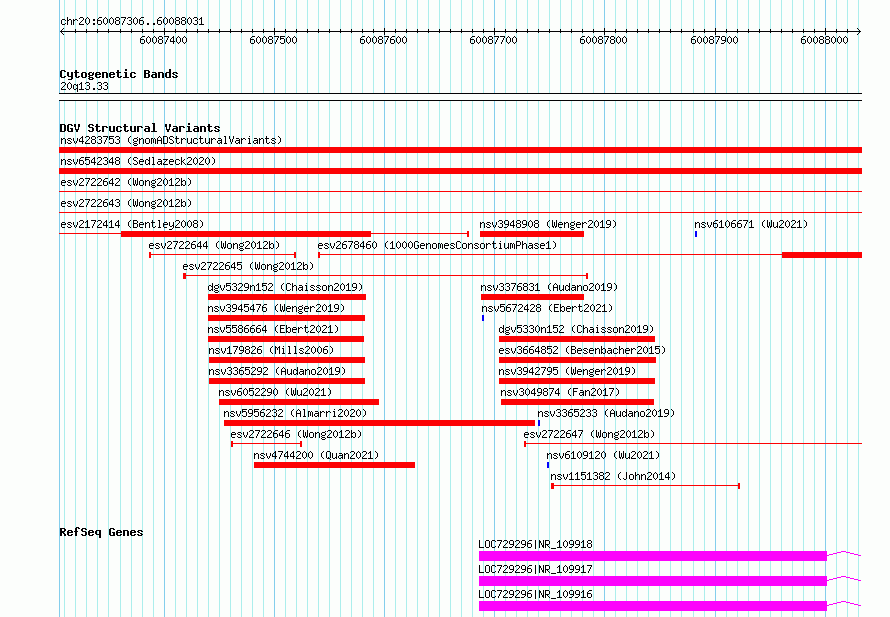Click the LOC729296|NR_109917 gene label
Viewport: 890px width, 617px height.
[535, 569]
